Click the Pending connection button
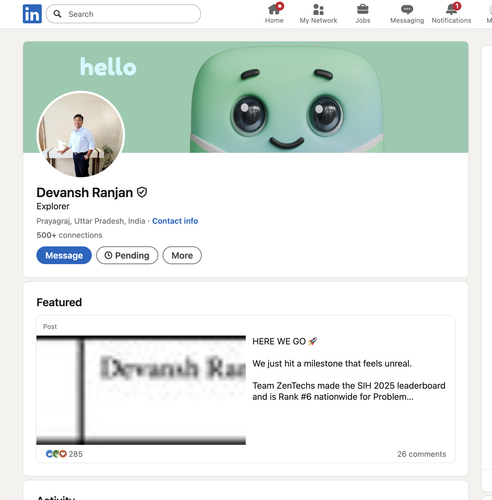 (127, 255)
